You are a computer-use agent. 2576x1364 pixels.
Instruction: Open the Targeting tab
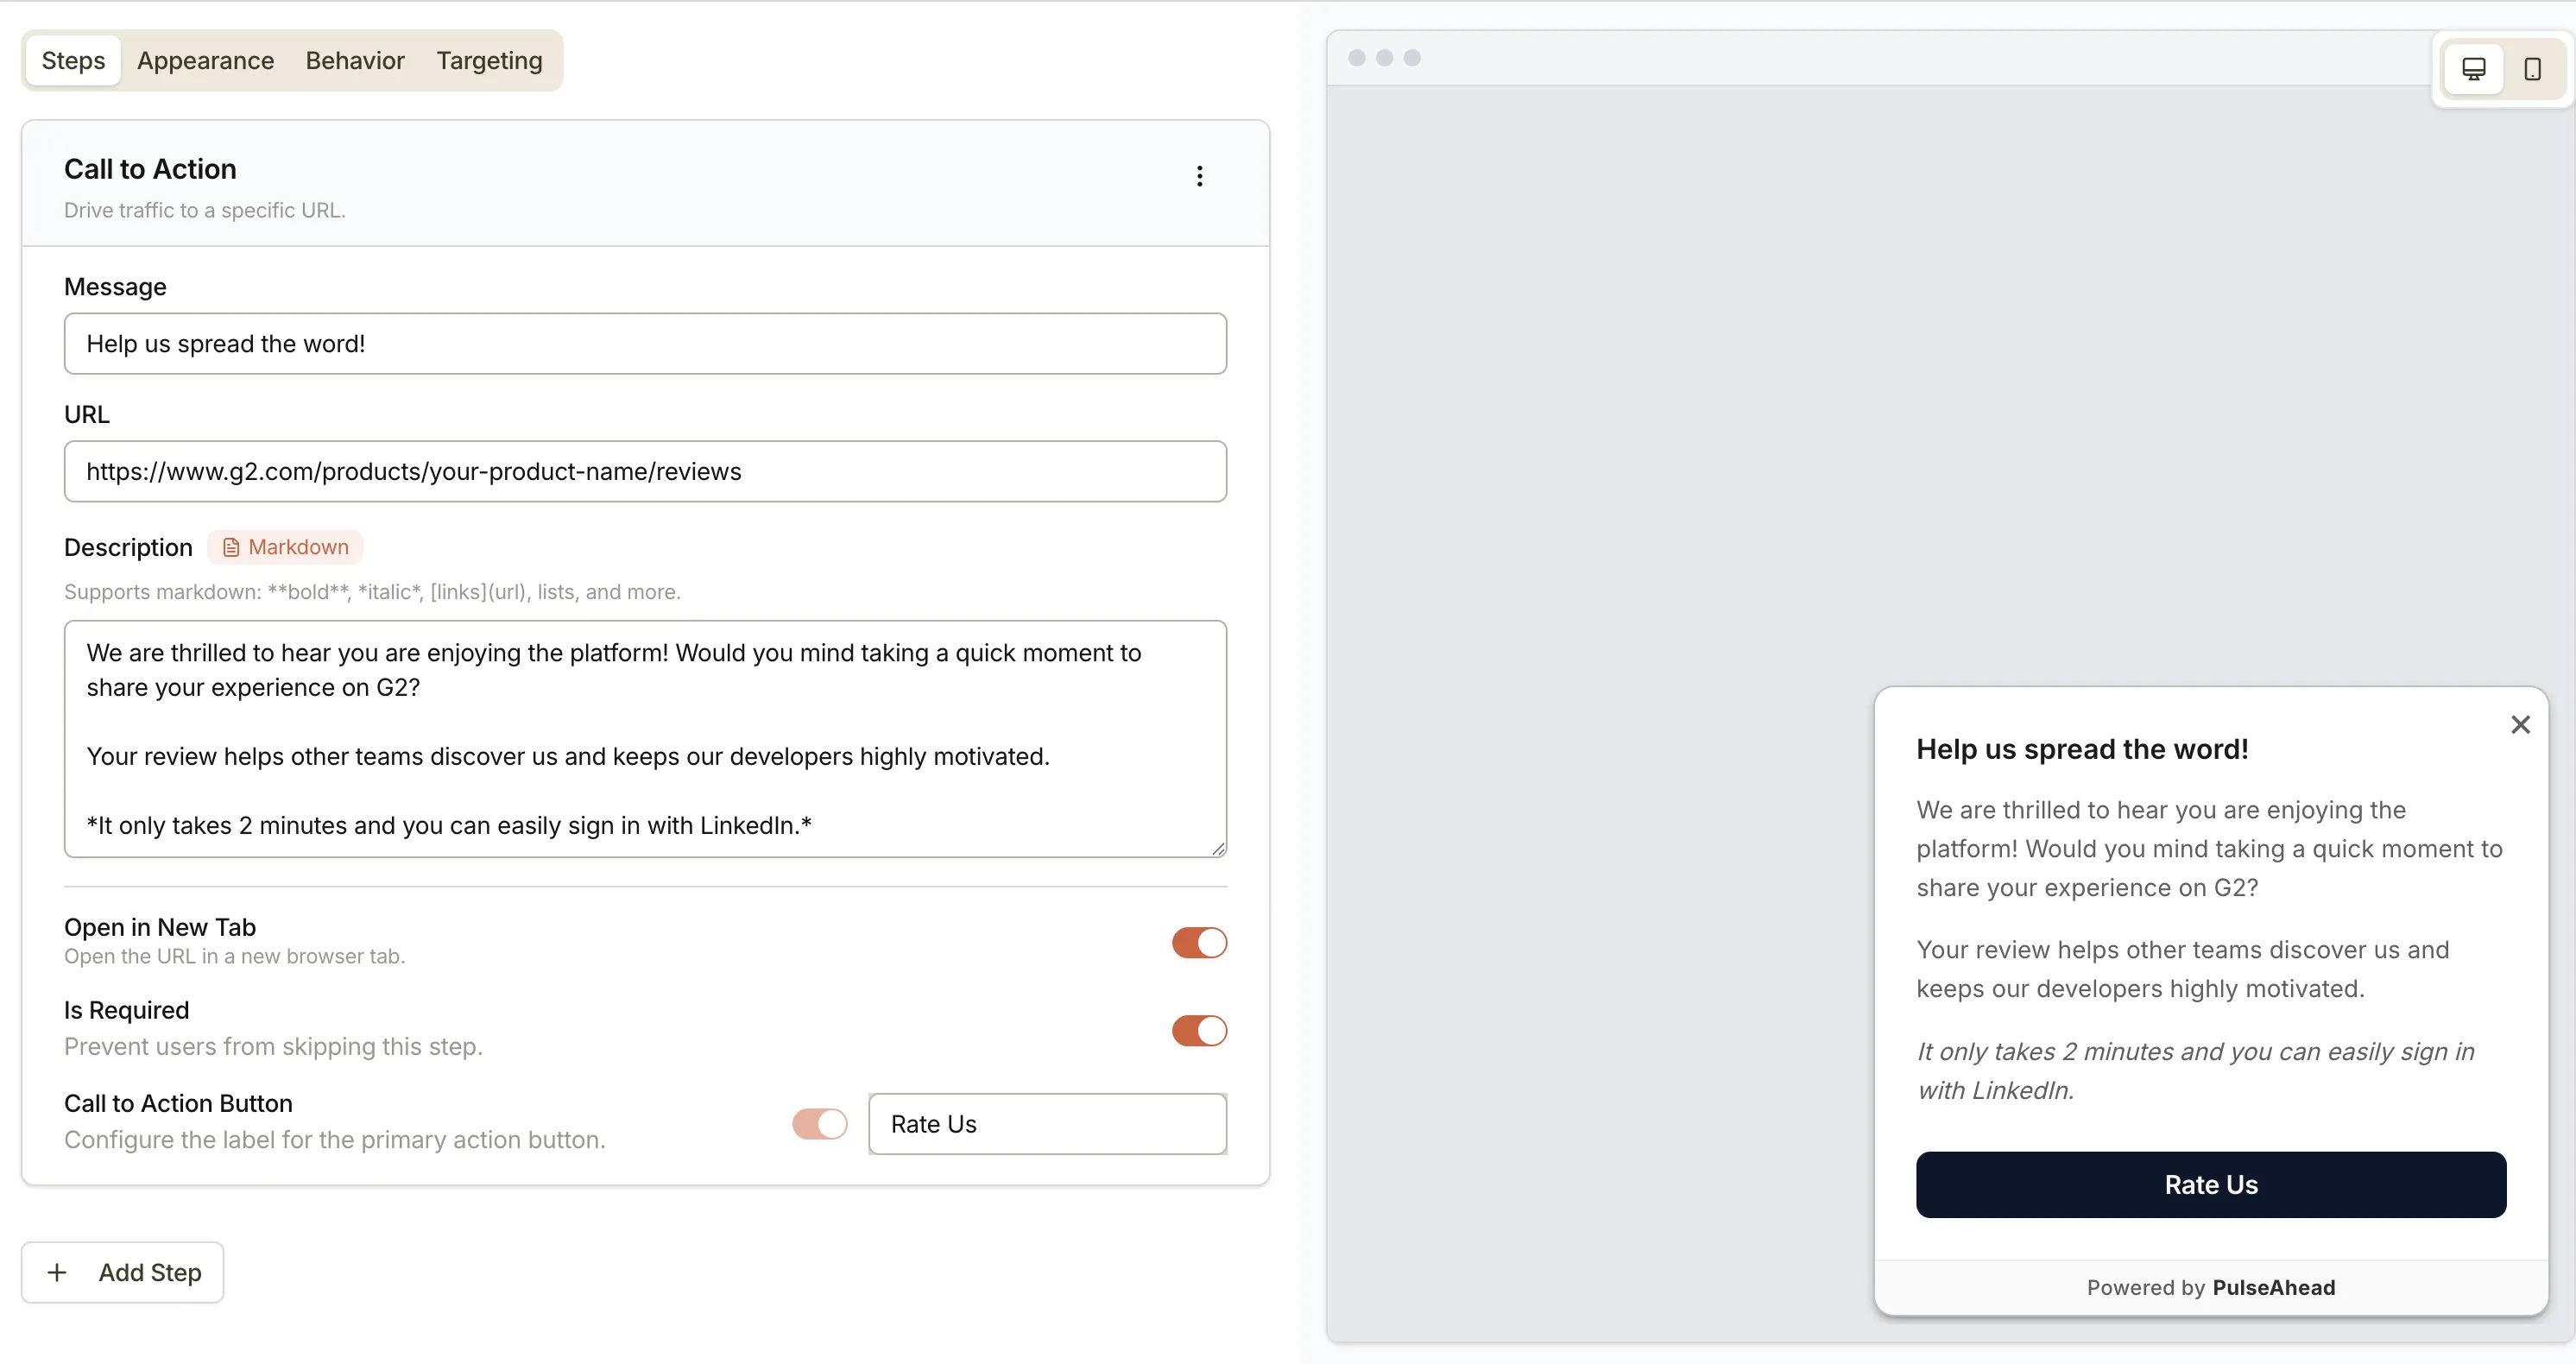488,60
